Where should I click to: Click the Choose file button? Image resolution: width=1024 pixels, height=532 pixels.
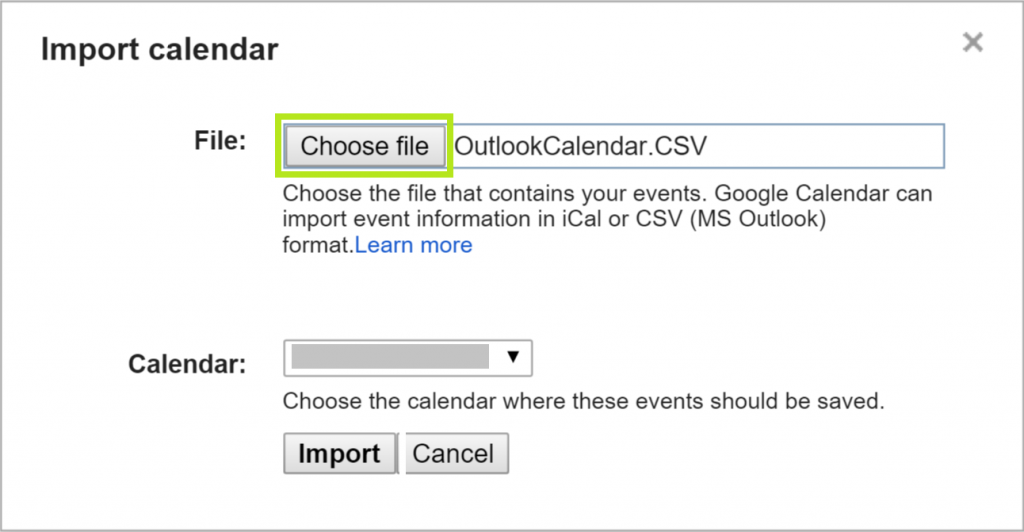pyautogui.click(x=364, y=146)
